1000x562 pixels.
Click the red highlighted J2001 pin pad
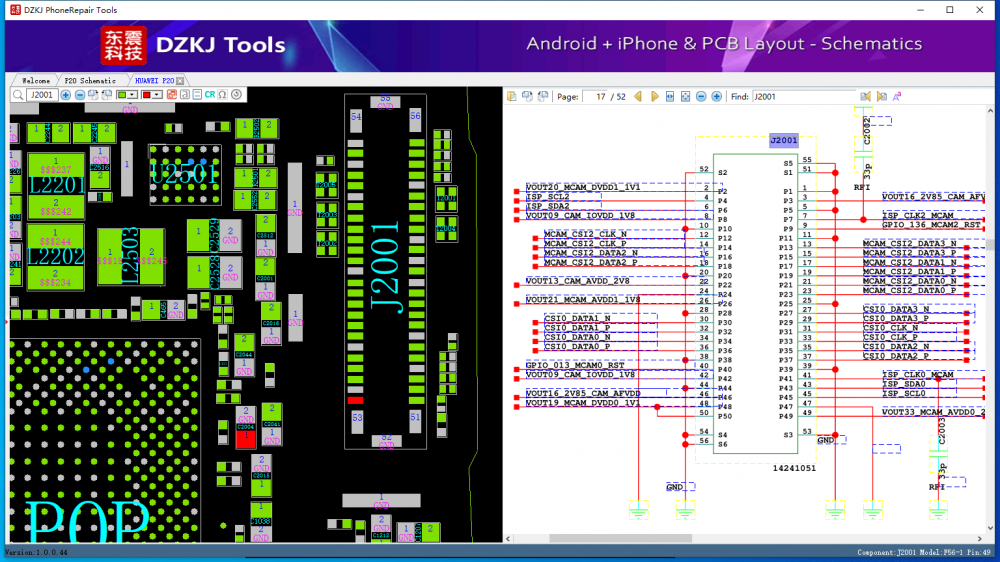tap(355, 400)
